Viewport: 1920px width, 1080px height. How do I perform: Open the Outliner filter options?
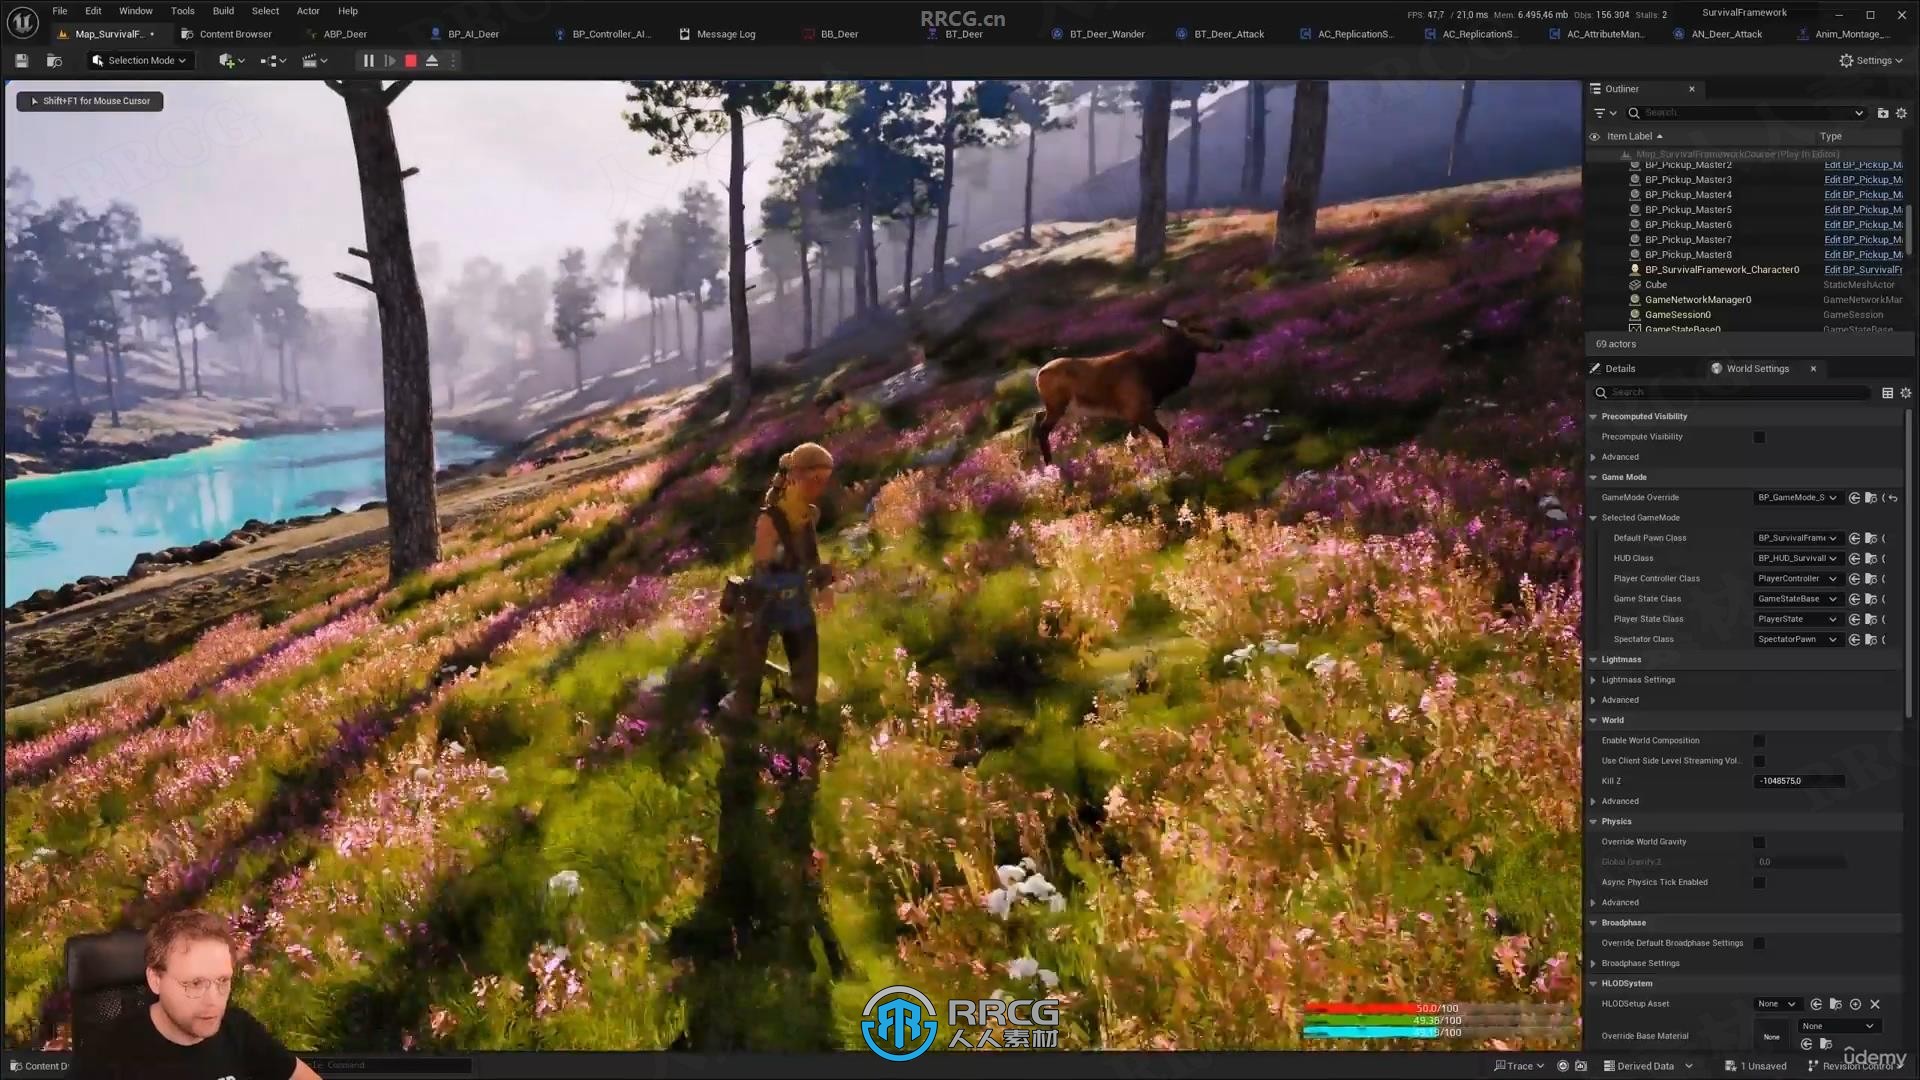click(1604, 113)
